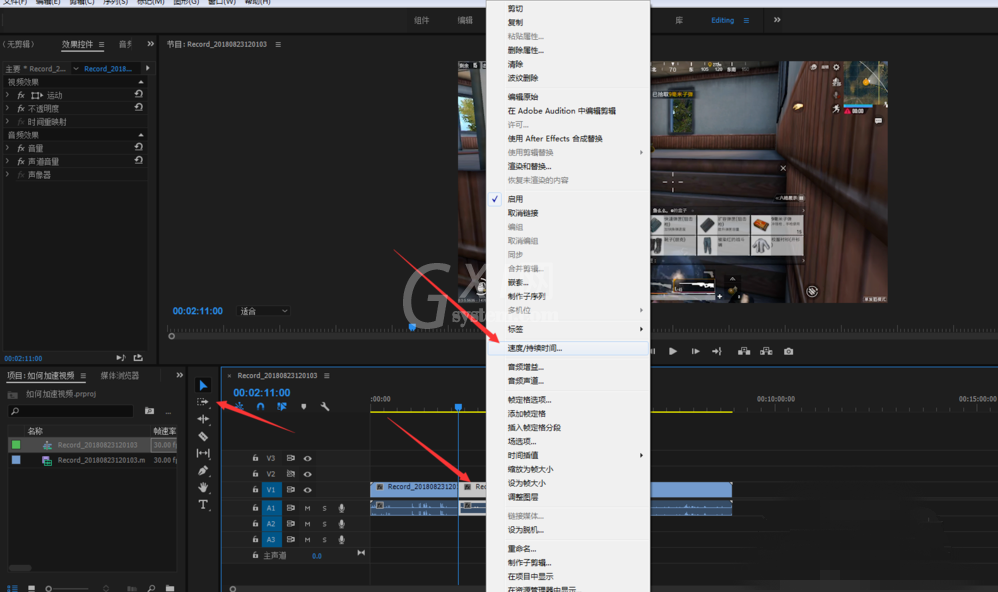Image resolution: width=998 pixels, height=592 pixels.
Task: Mute the A1 audio track
Action: coord(307,508)
